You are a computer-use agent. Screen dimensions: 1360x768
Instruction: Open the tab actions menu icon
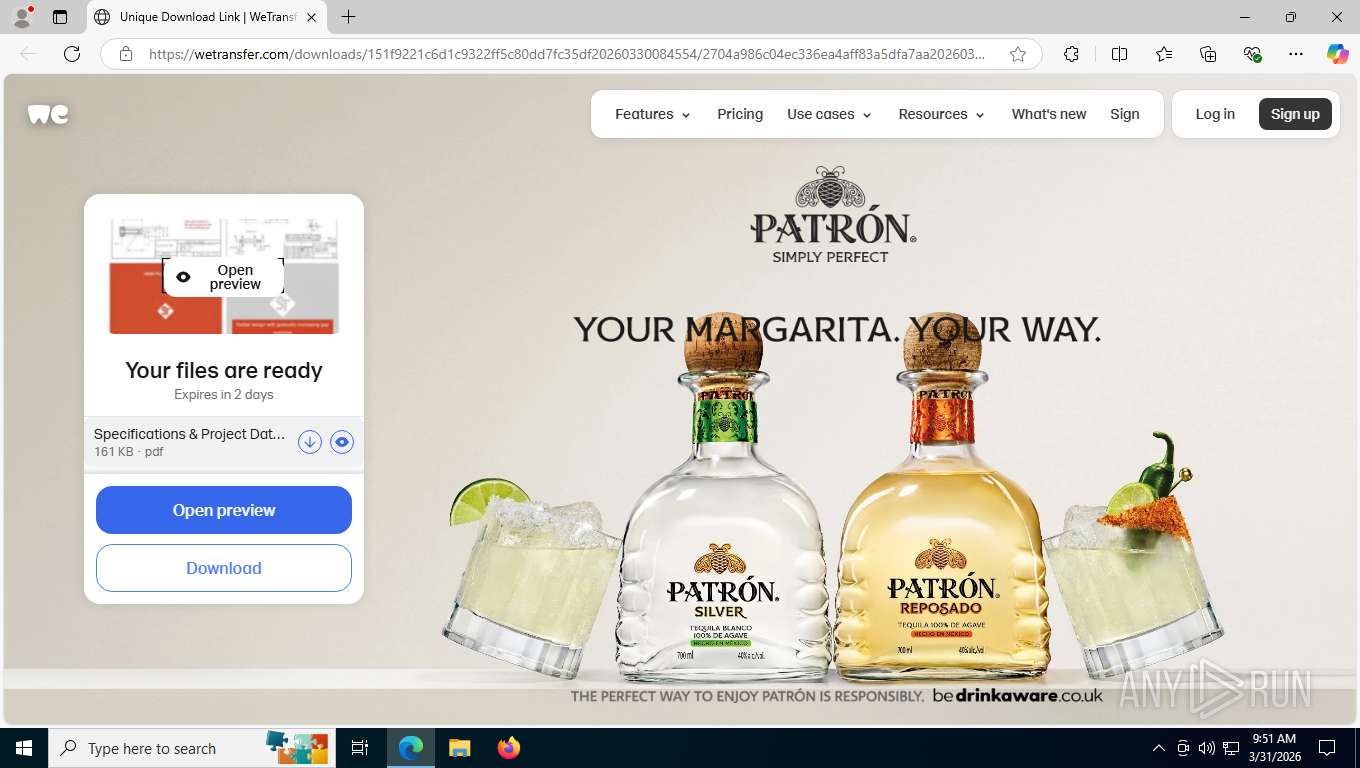tap(60, 17)
